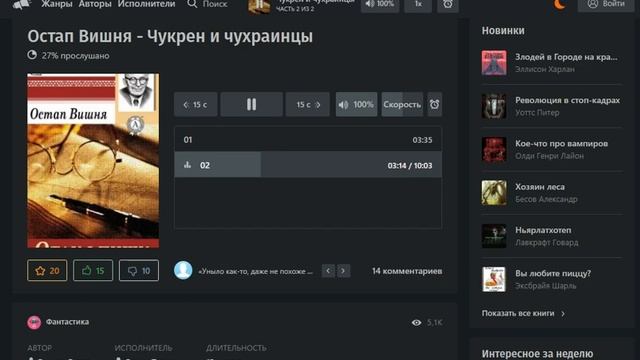The width and height of the screenshot is (640, 360).
Task: Click the Поиск search field
Action: tap(215, 4)
